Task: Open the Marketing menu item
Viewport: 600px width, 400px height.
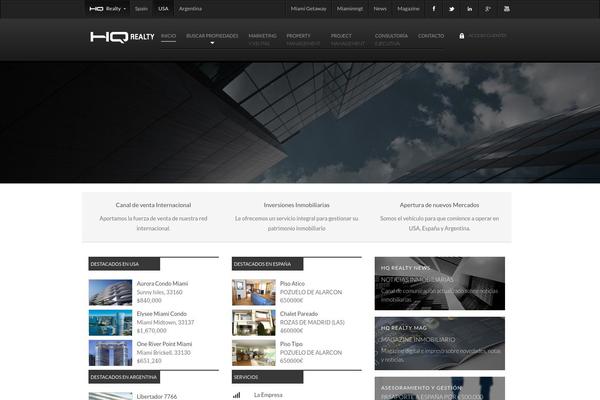Action: coord(262,39)
